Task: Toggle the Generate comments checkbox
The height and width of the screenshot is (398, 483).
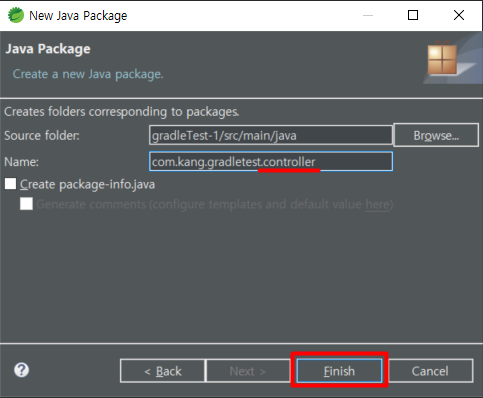Action: click(x=26, y=204)
